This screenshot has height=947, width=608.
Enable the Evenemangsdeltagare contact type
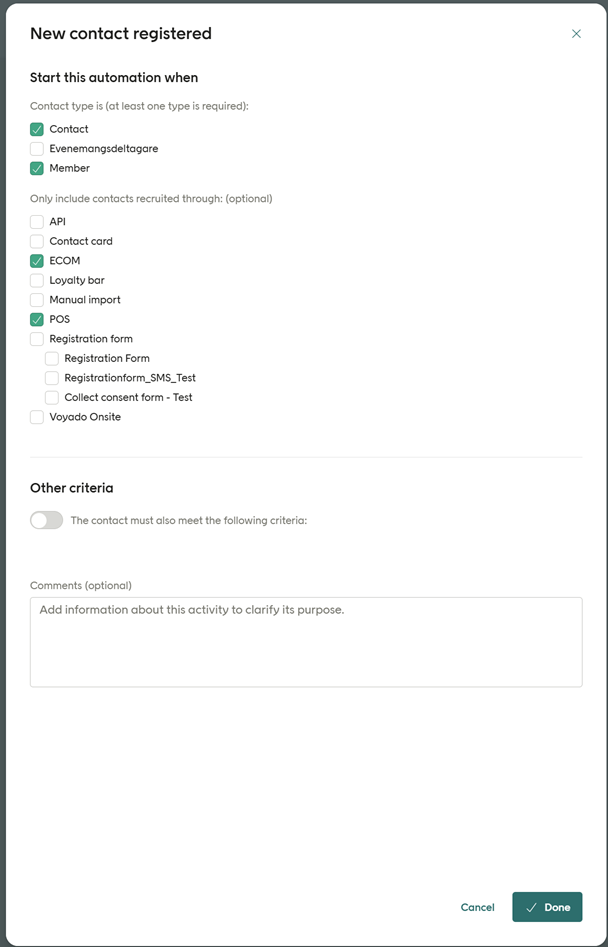[x=37, y=149]
